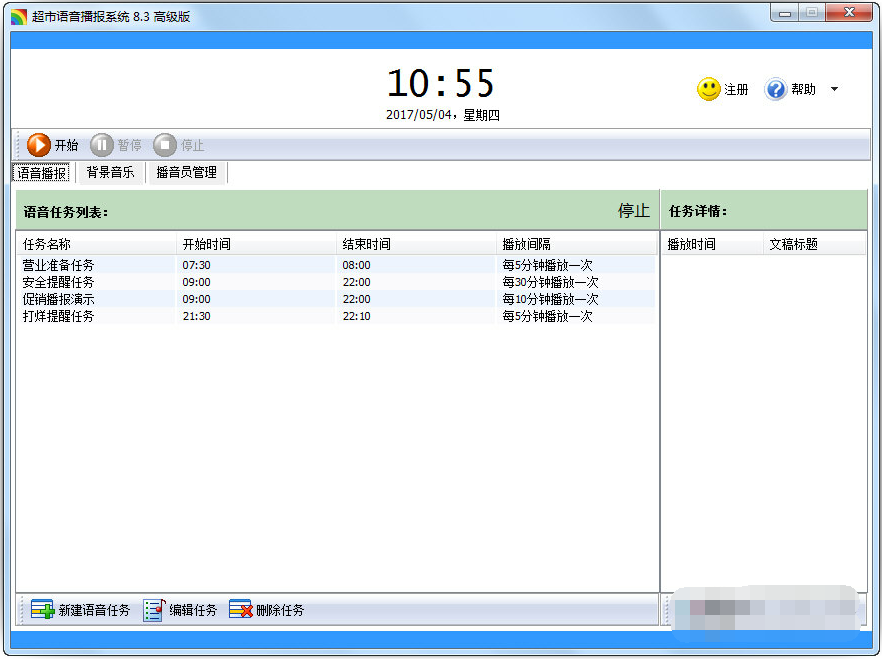Click the 注册 register button

click(x=735, y=89)
